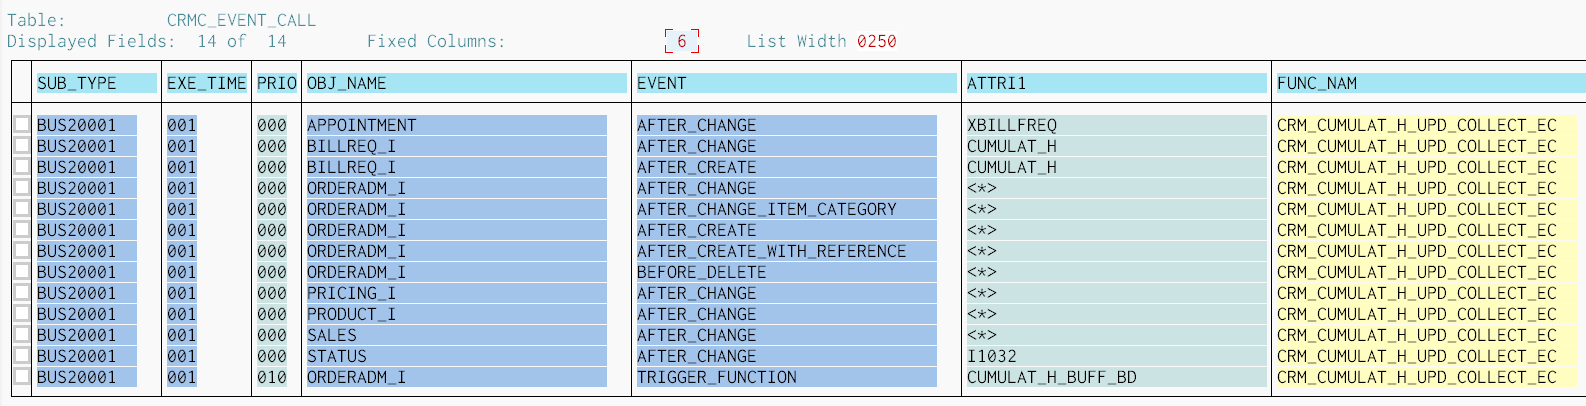The width and height of the screenshot is (1586, 406).
Task: Mark the BEFORE_DELETE row checkbox
Action: click(22, 272)
